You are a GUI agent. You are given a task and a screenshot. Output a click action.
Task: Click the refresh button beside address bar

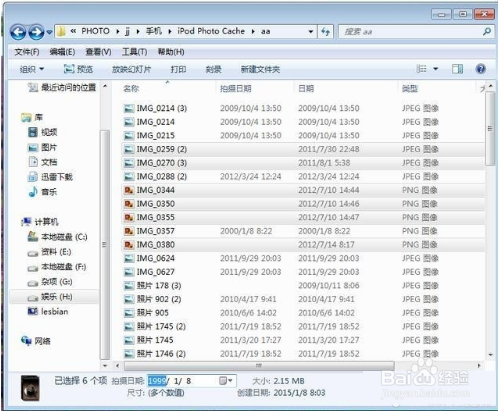tap(325, 32)
